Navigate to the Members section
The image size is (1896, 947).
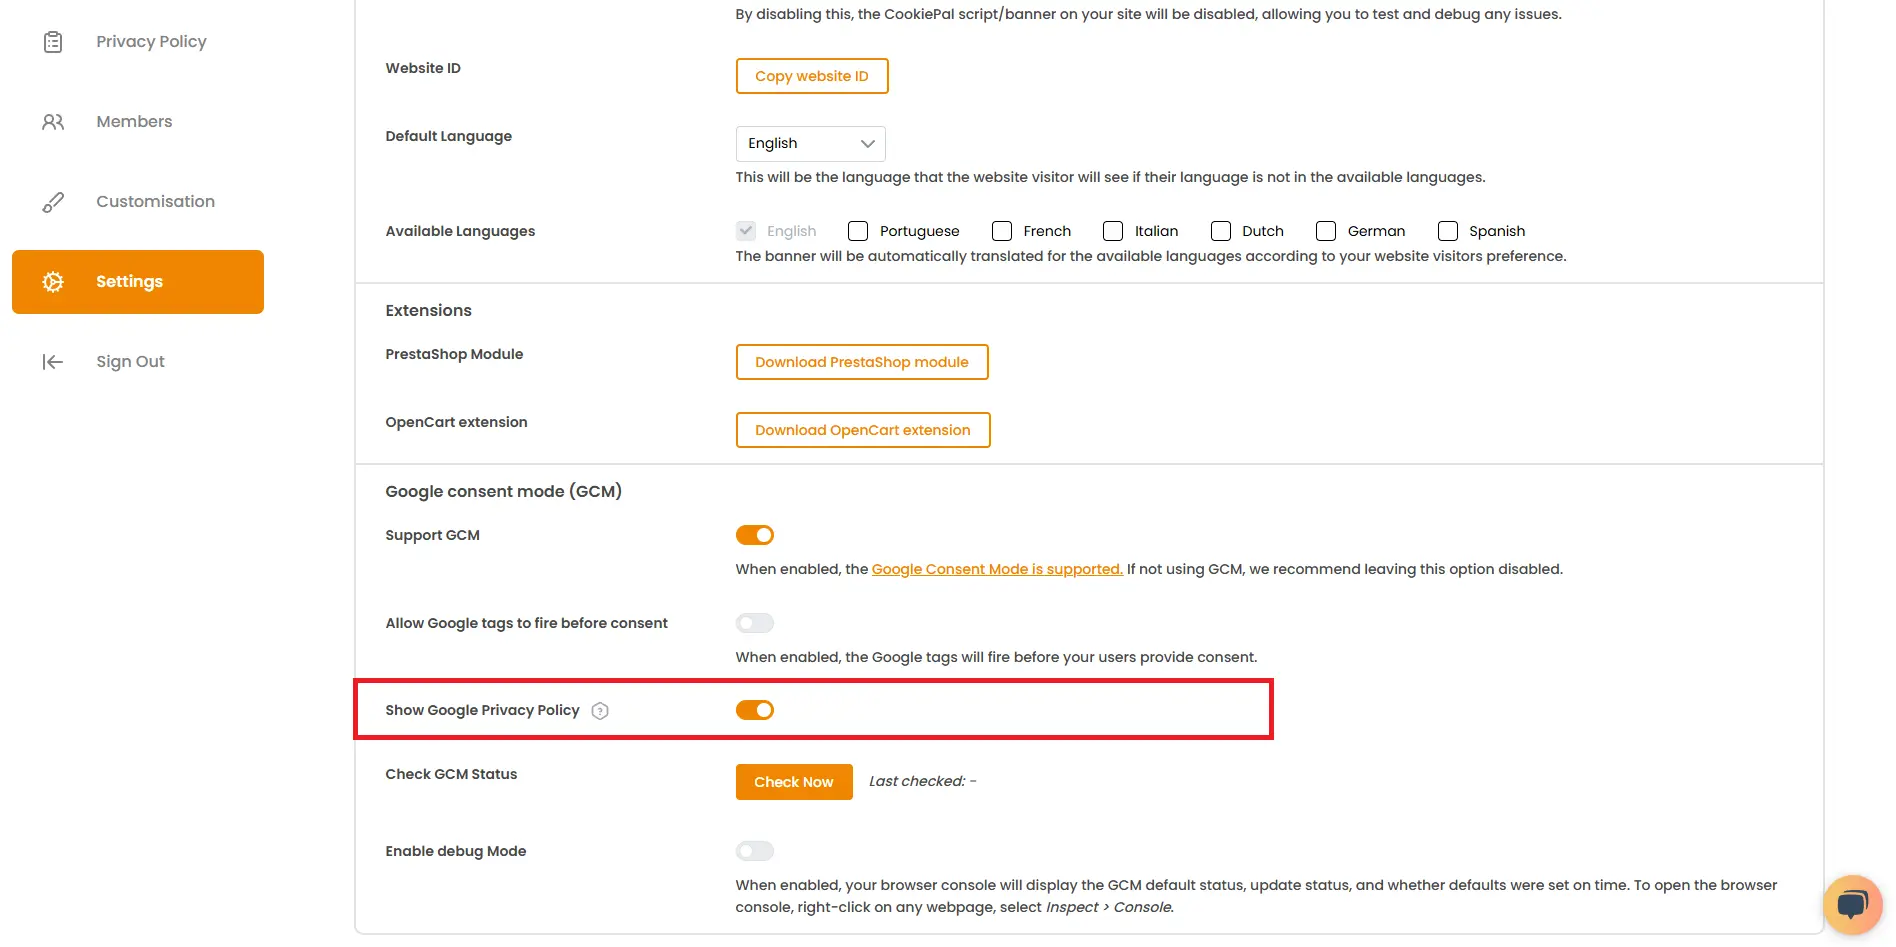click(x=134, y=121)
